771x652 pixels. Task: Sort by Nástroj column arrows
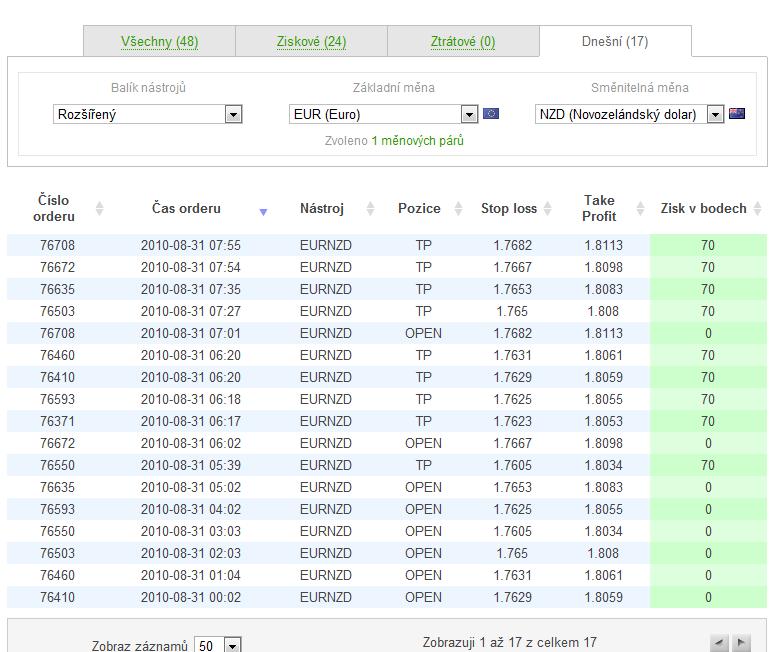(371, 208)
